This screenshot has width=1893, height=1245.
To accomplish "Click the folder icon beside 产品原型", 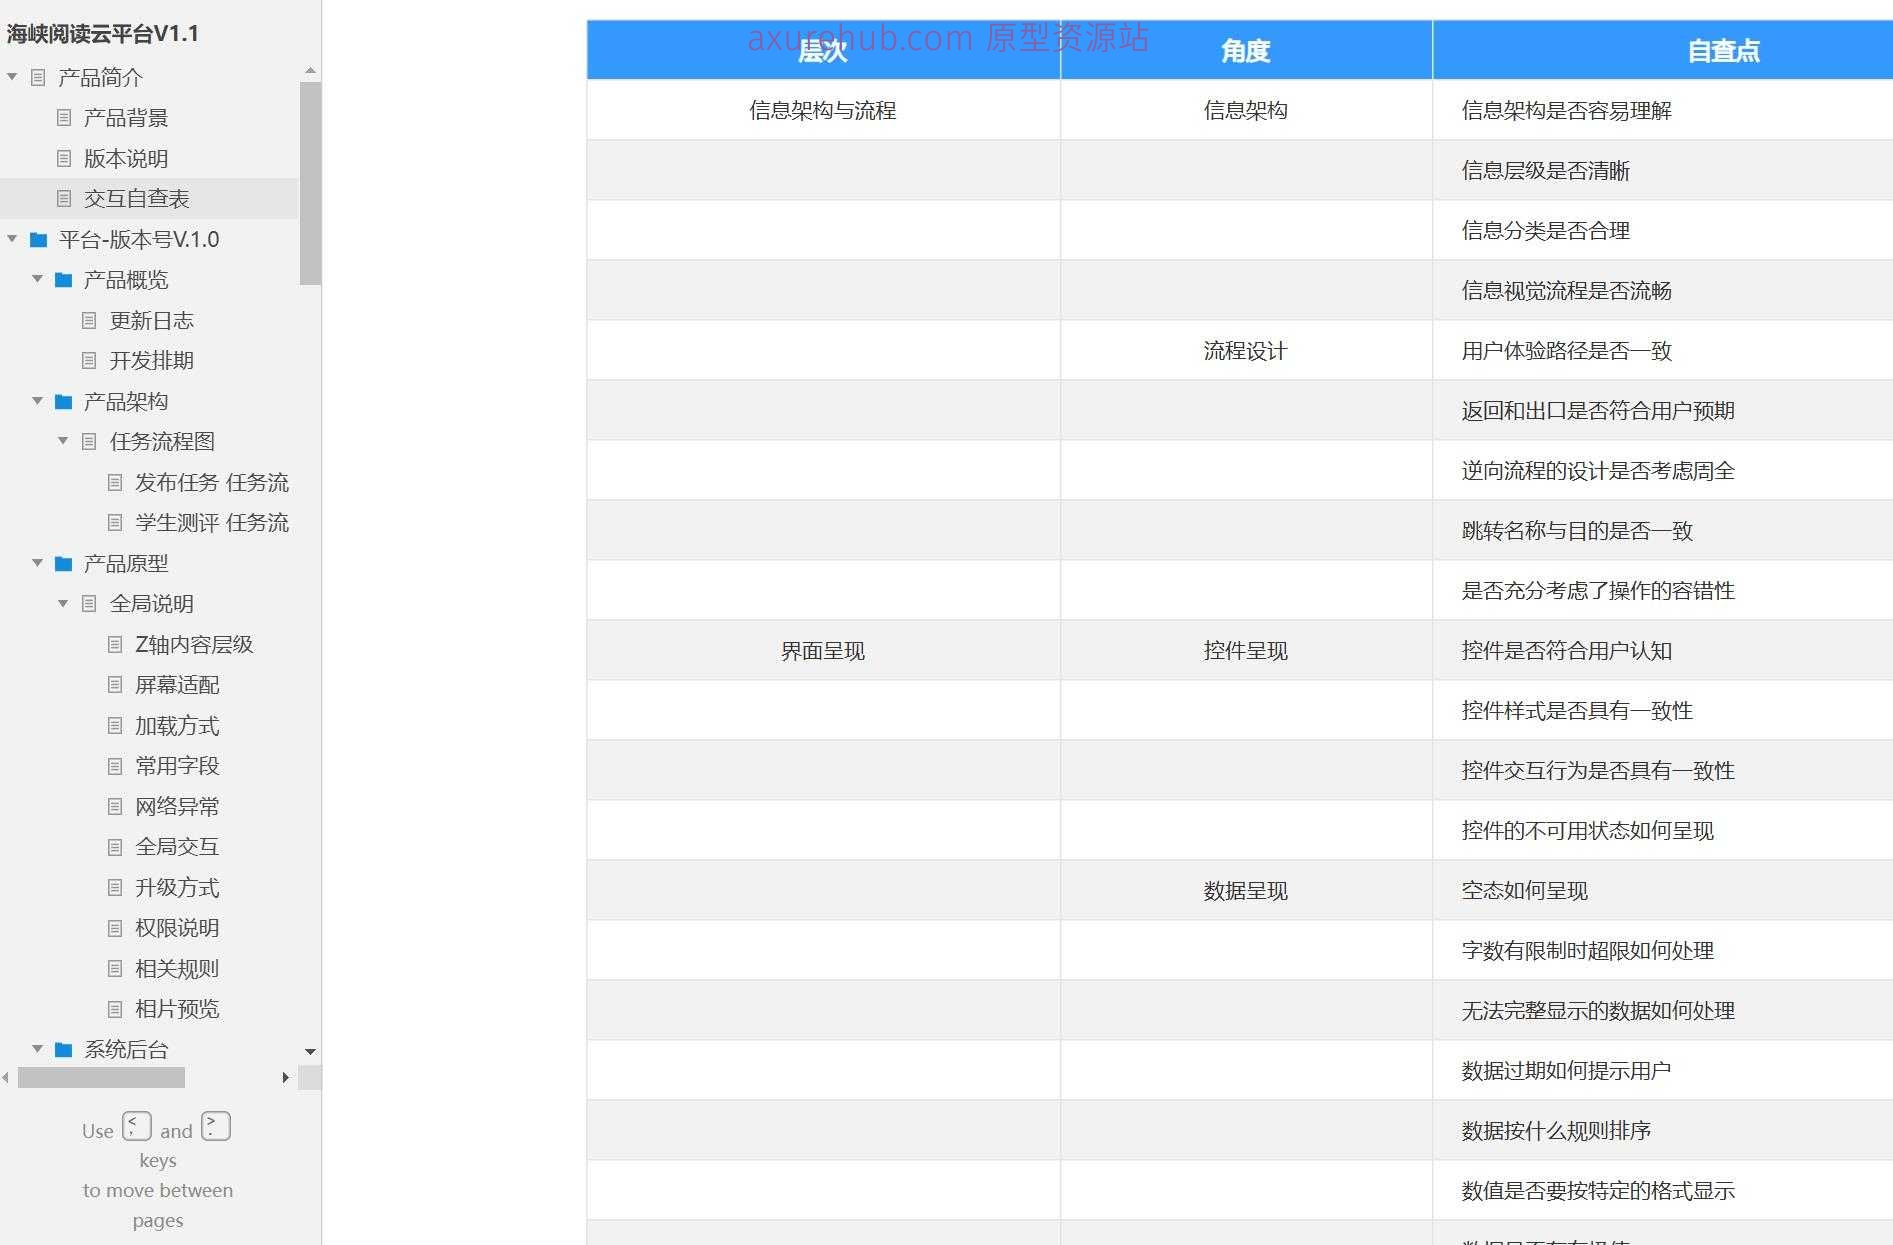I will [62, 563].
